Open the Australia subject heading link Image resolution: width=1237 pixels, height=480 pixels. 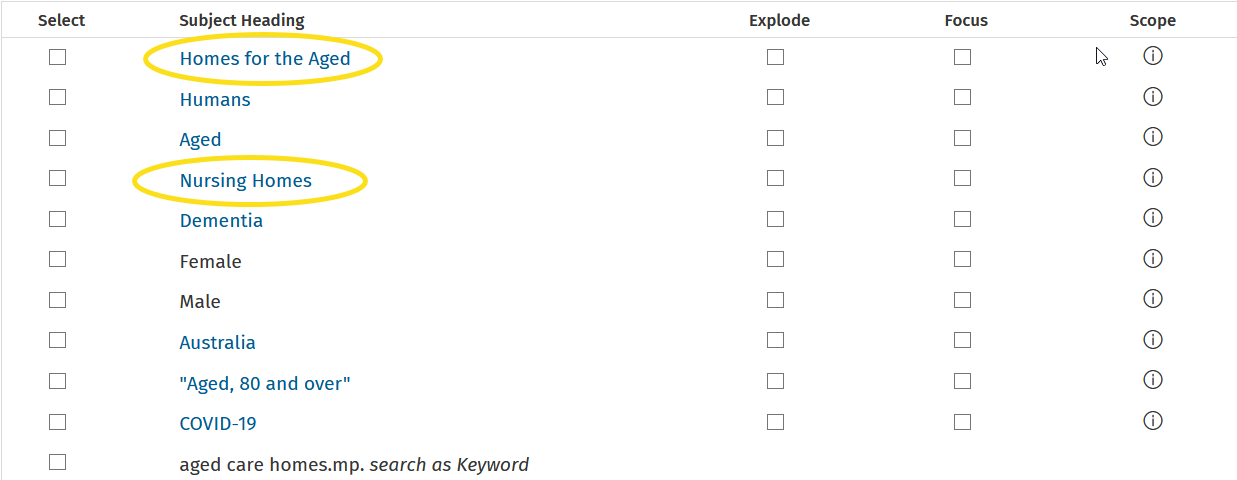tap(217, 343)
